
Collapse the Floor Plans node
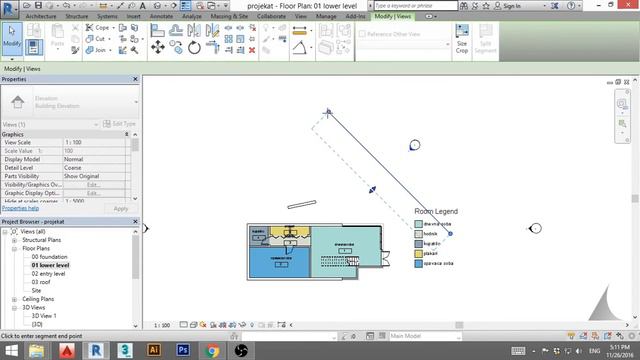pos(14,249)
